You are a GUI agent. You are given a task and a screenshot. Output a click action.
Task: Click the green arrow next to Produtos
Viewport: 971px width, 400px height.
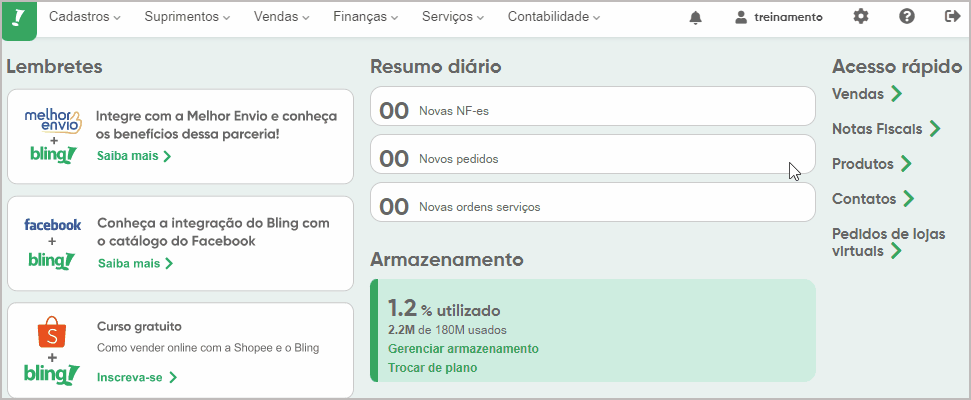point(906,164)
